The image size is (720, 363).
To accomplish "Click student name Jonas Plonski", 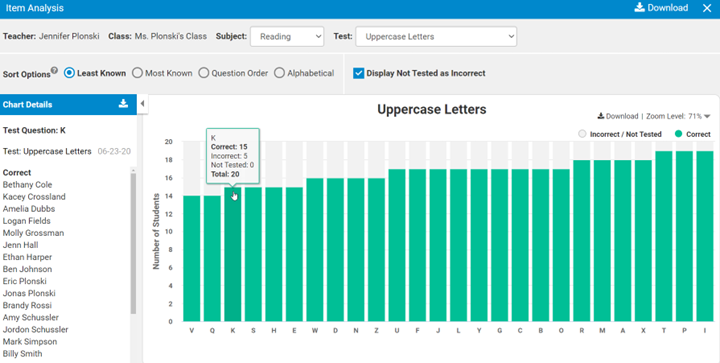I will (29, 293).
